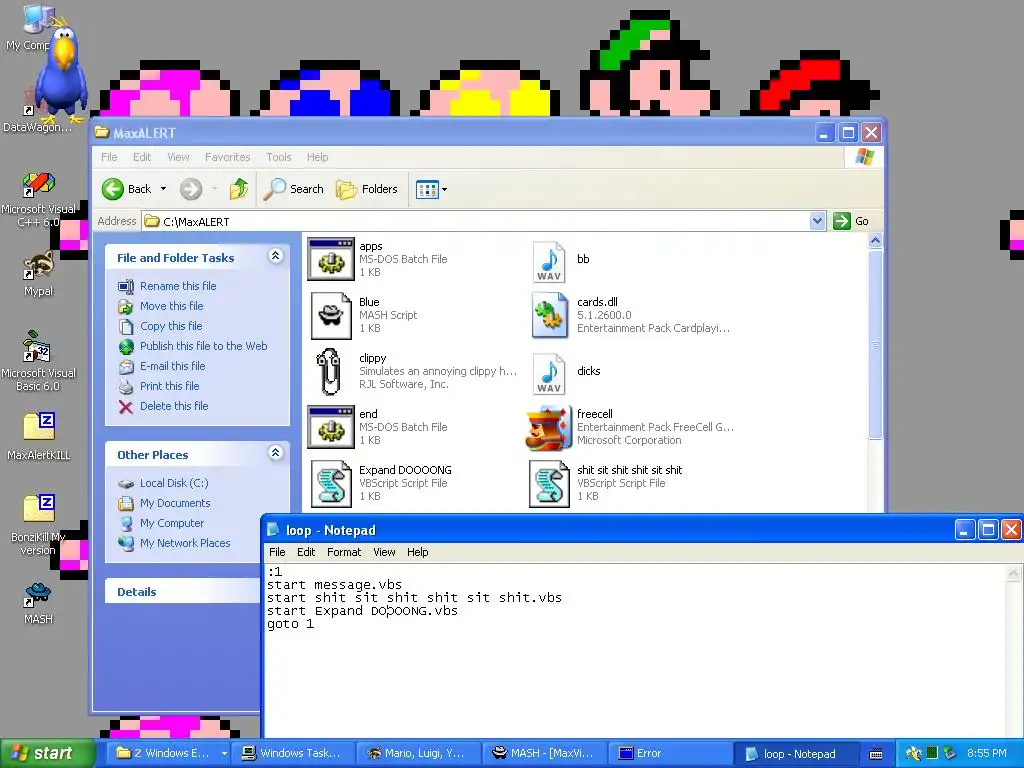Click the Forward arrow in Explorer toolbar
Image resolution: width=1024 pixels, height=768 pixels.
coord(191,189)
